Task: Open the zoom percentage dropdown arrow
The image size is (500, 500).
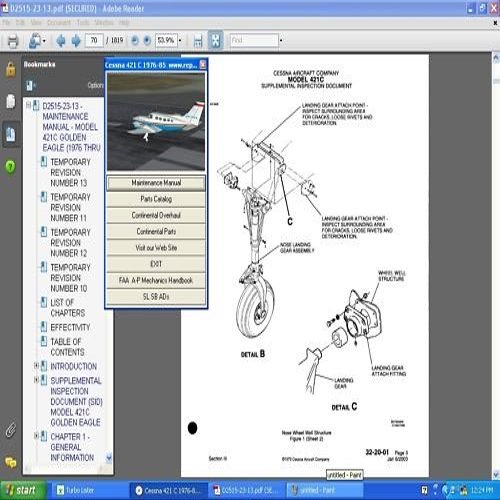Action: 180,41
